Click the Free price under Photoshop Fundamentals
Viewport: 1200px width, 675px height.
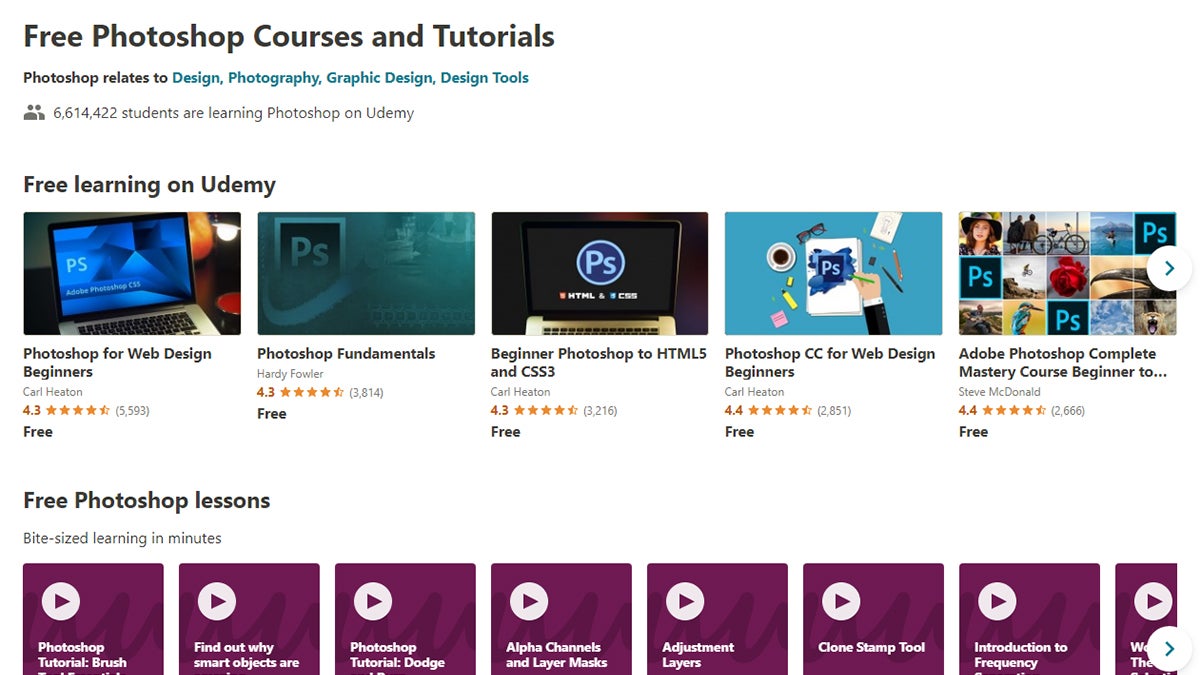point(272,414)
